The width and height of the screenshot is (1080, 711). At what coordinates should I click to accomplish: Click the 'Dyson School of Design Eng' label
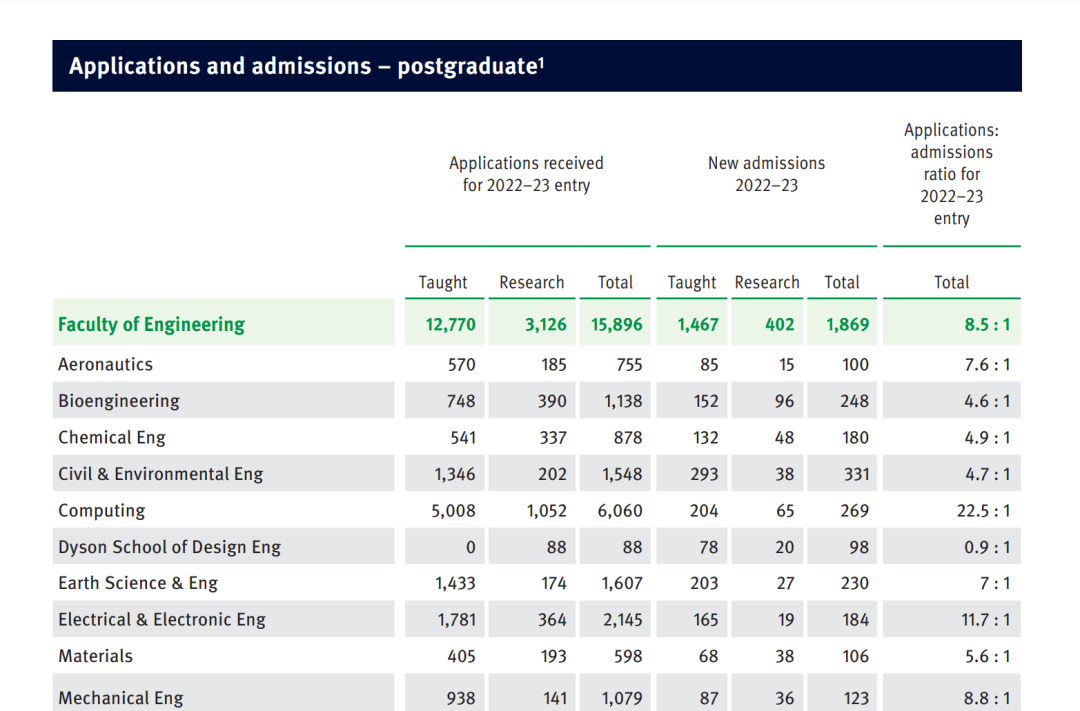click(x=169, y=547)
